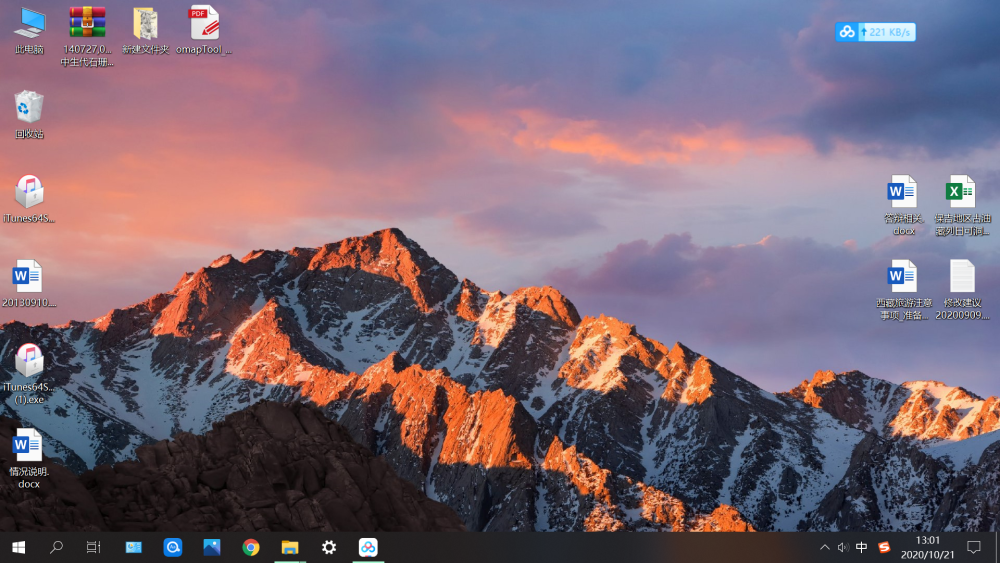The image size is (1000, 563).
Task: Expand hidden system tray icons
Action: point(825,547)
